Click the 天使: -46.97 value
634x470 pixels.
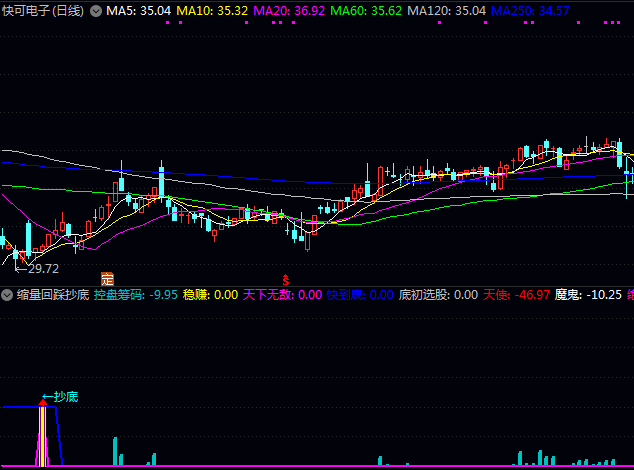[516, 295]
